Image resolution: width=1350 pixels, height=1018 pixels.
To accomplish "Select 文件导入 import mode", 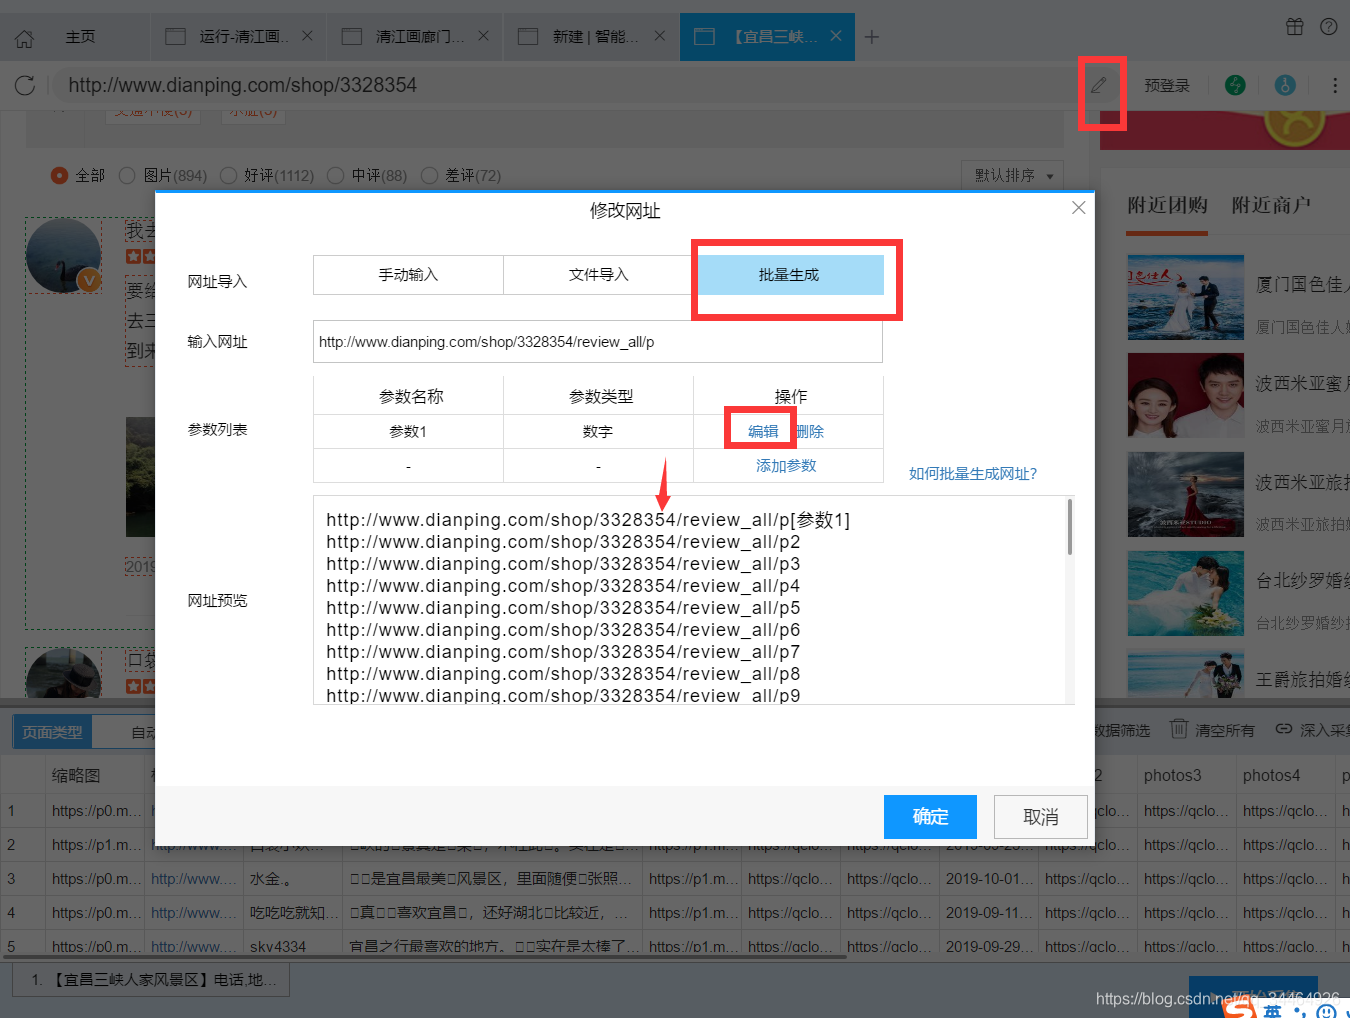I will click(598, 275).
